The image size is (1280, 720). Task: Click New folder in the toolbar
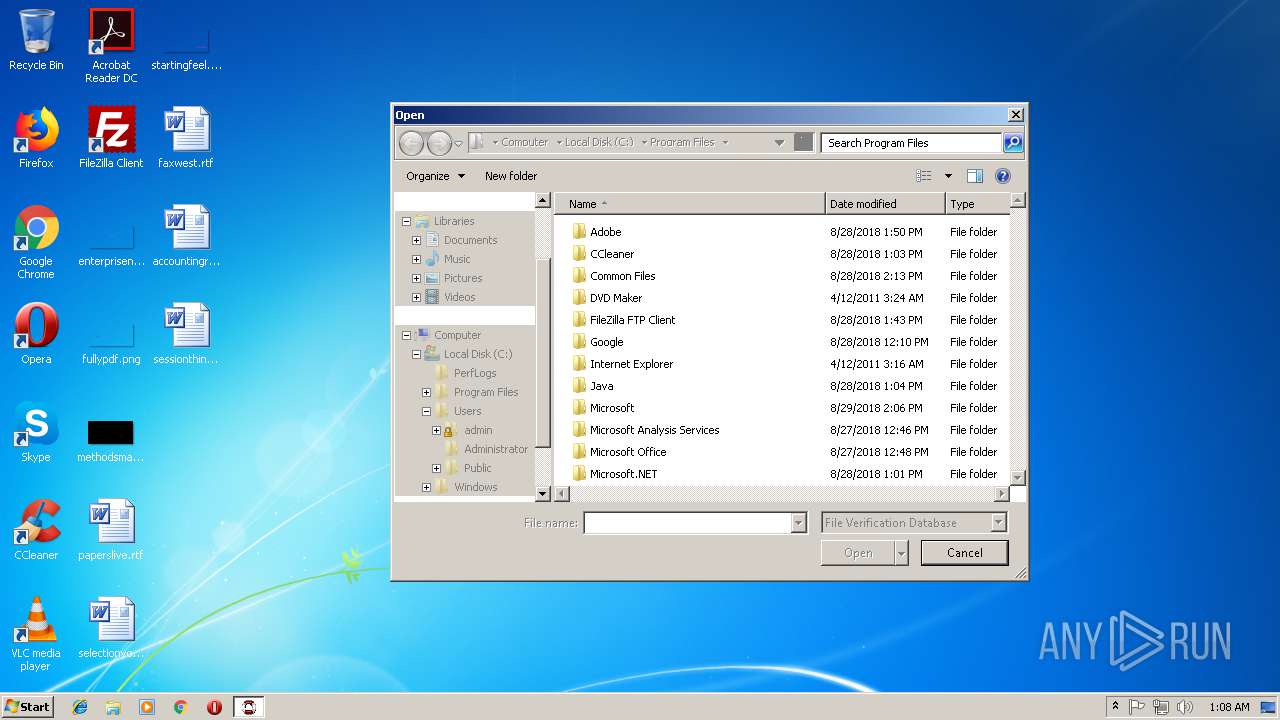511,176
